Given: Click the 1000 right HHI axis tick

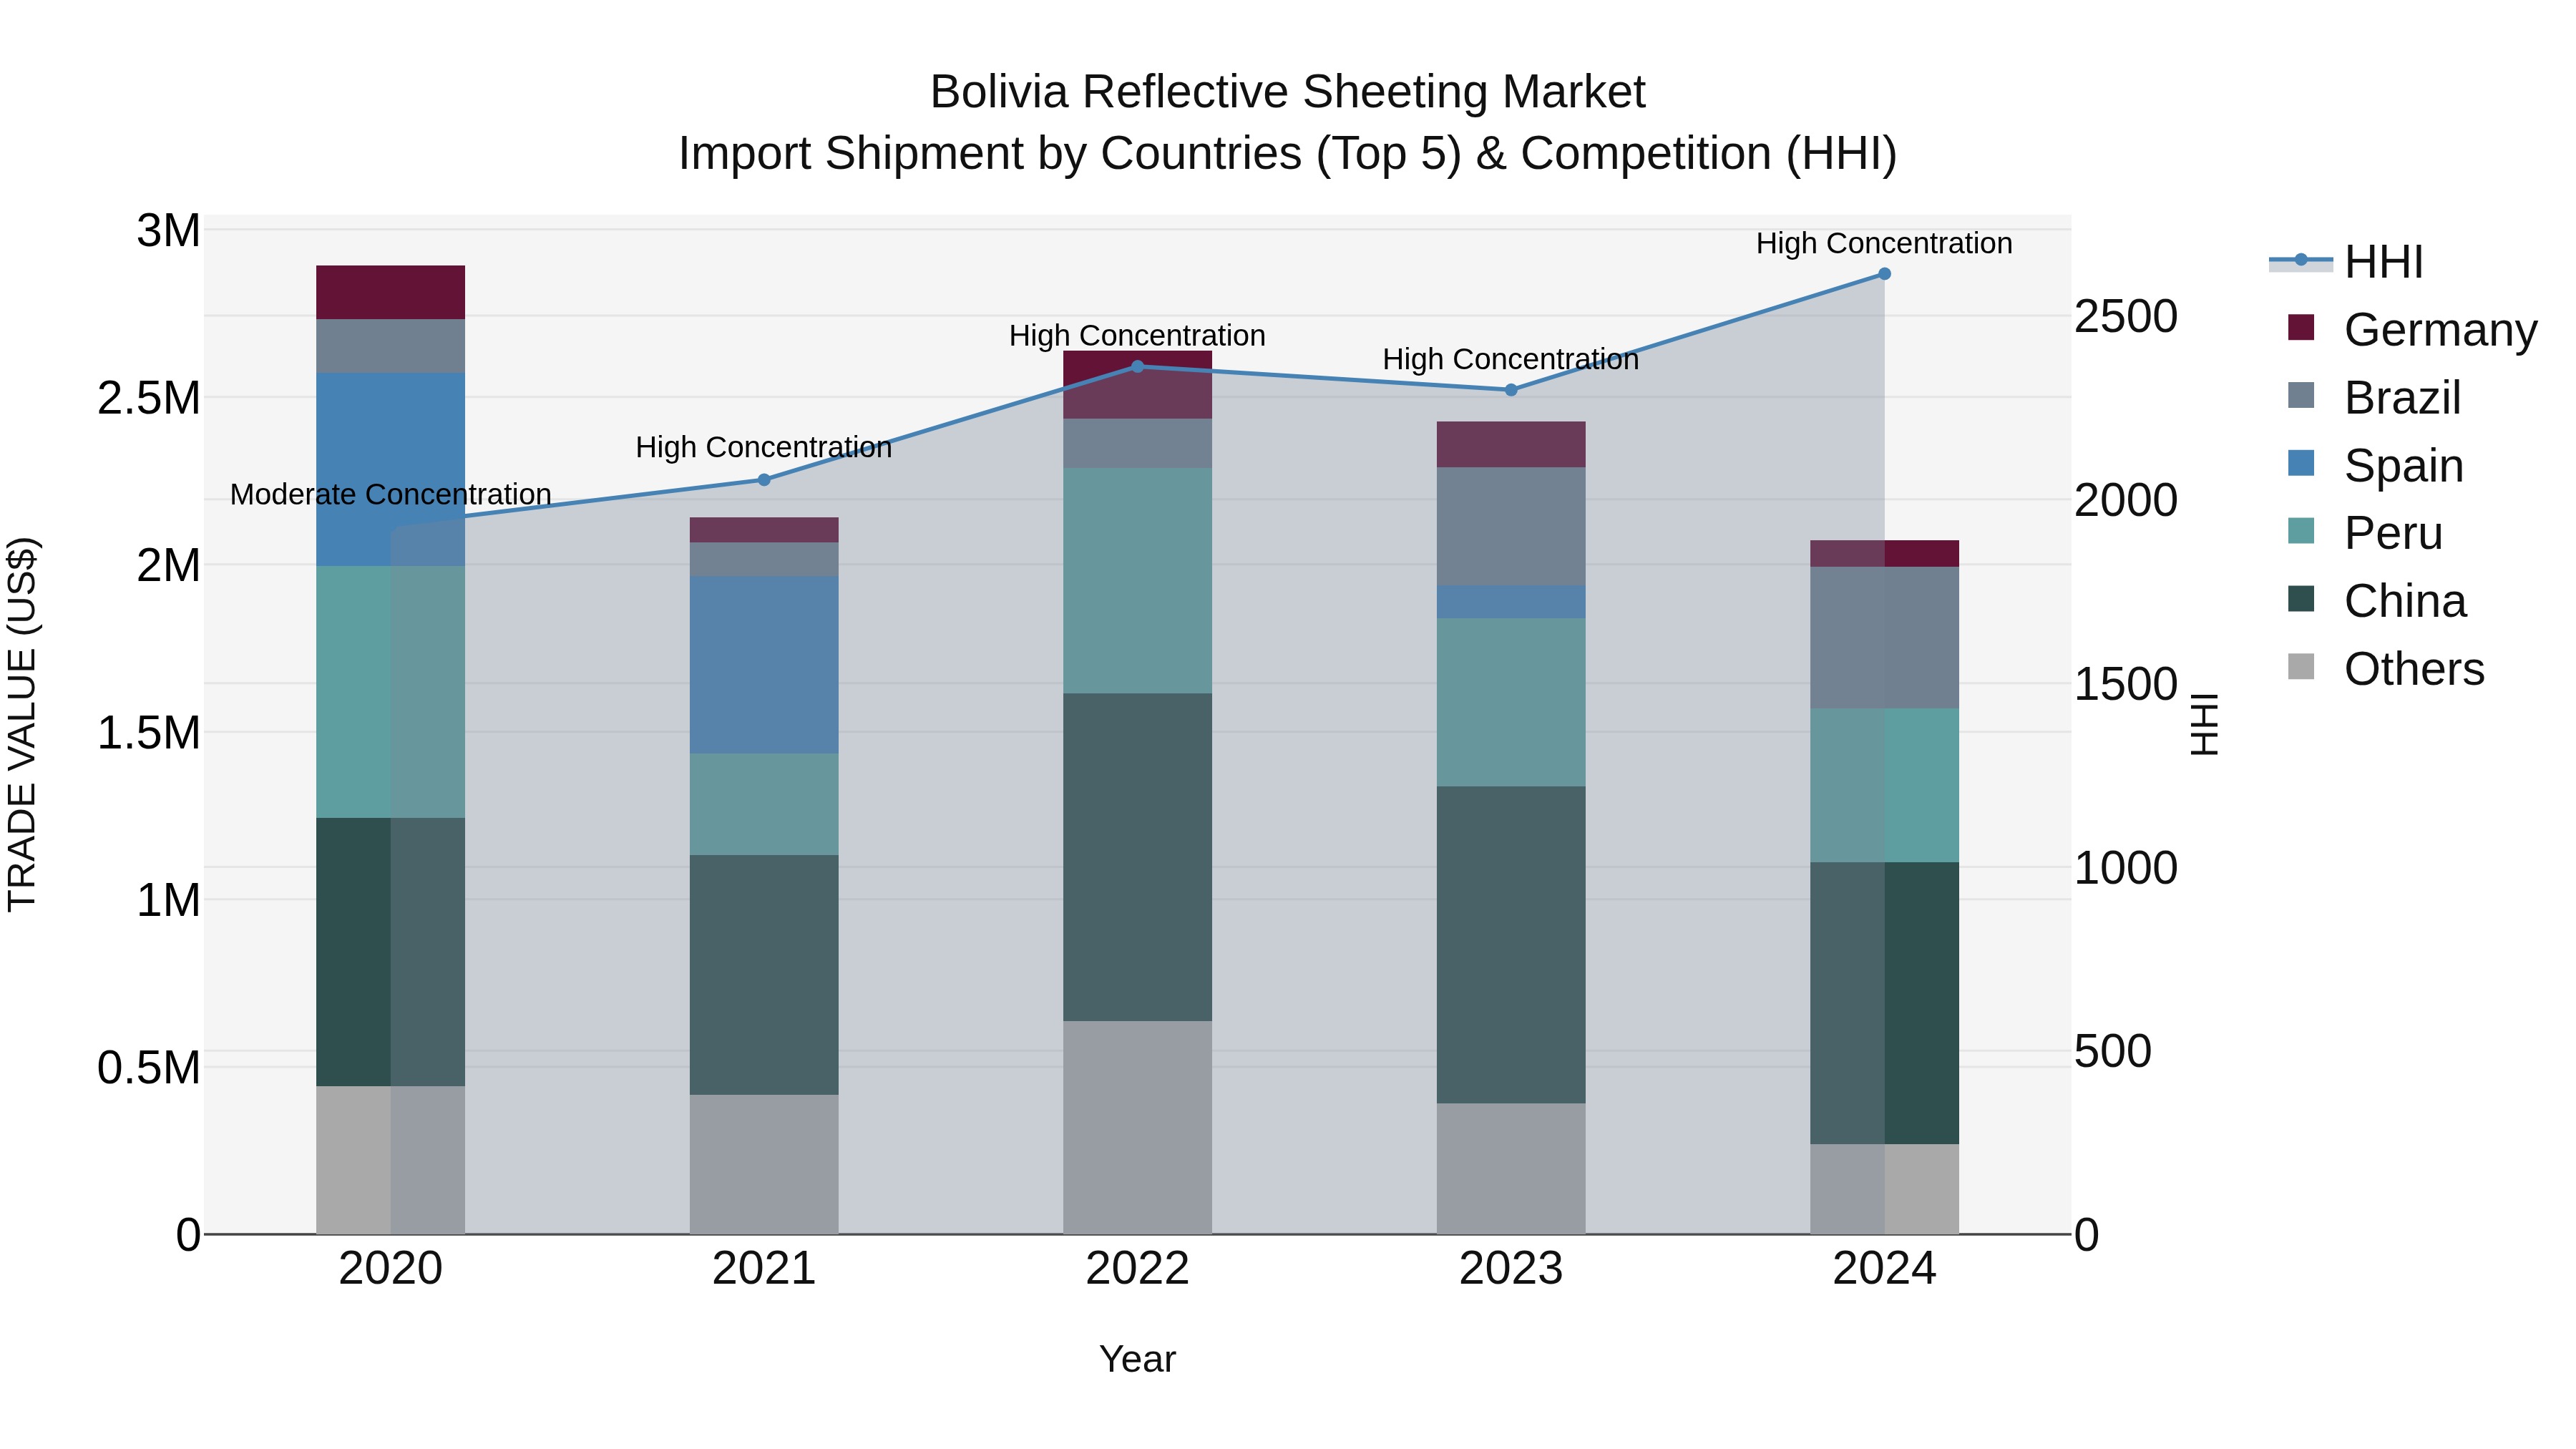Looking at the screenshot, I should click(2126, 868).
